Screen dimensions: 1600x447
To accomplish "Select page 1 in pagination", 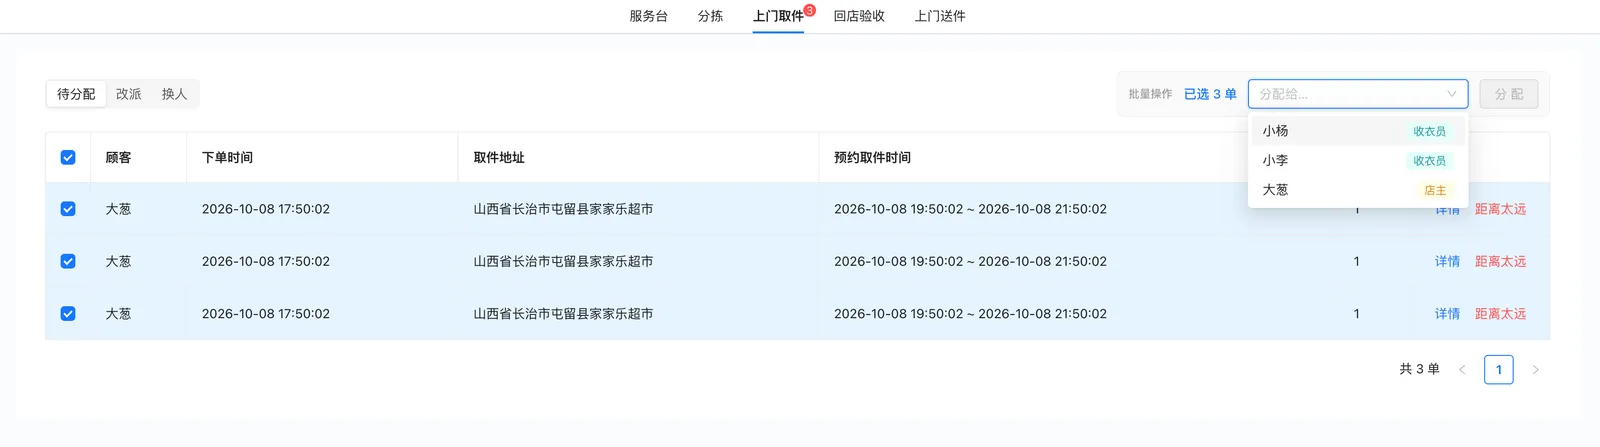I will coord(1498,369).
